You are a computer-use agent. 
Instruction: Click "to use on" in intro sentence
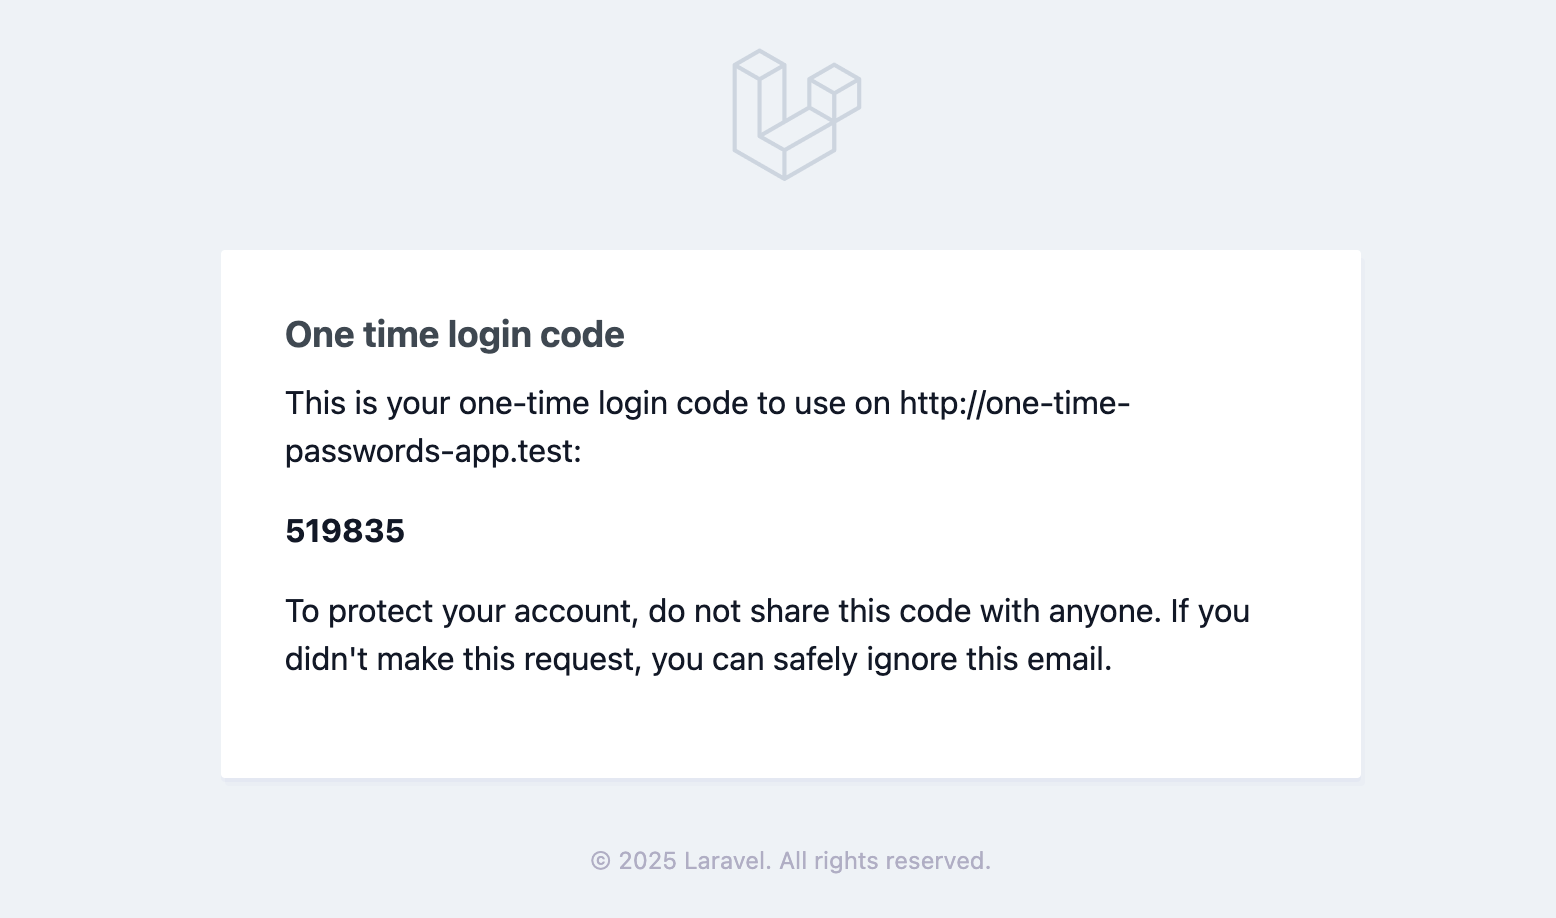(823, 403)
